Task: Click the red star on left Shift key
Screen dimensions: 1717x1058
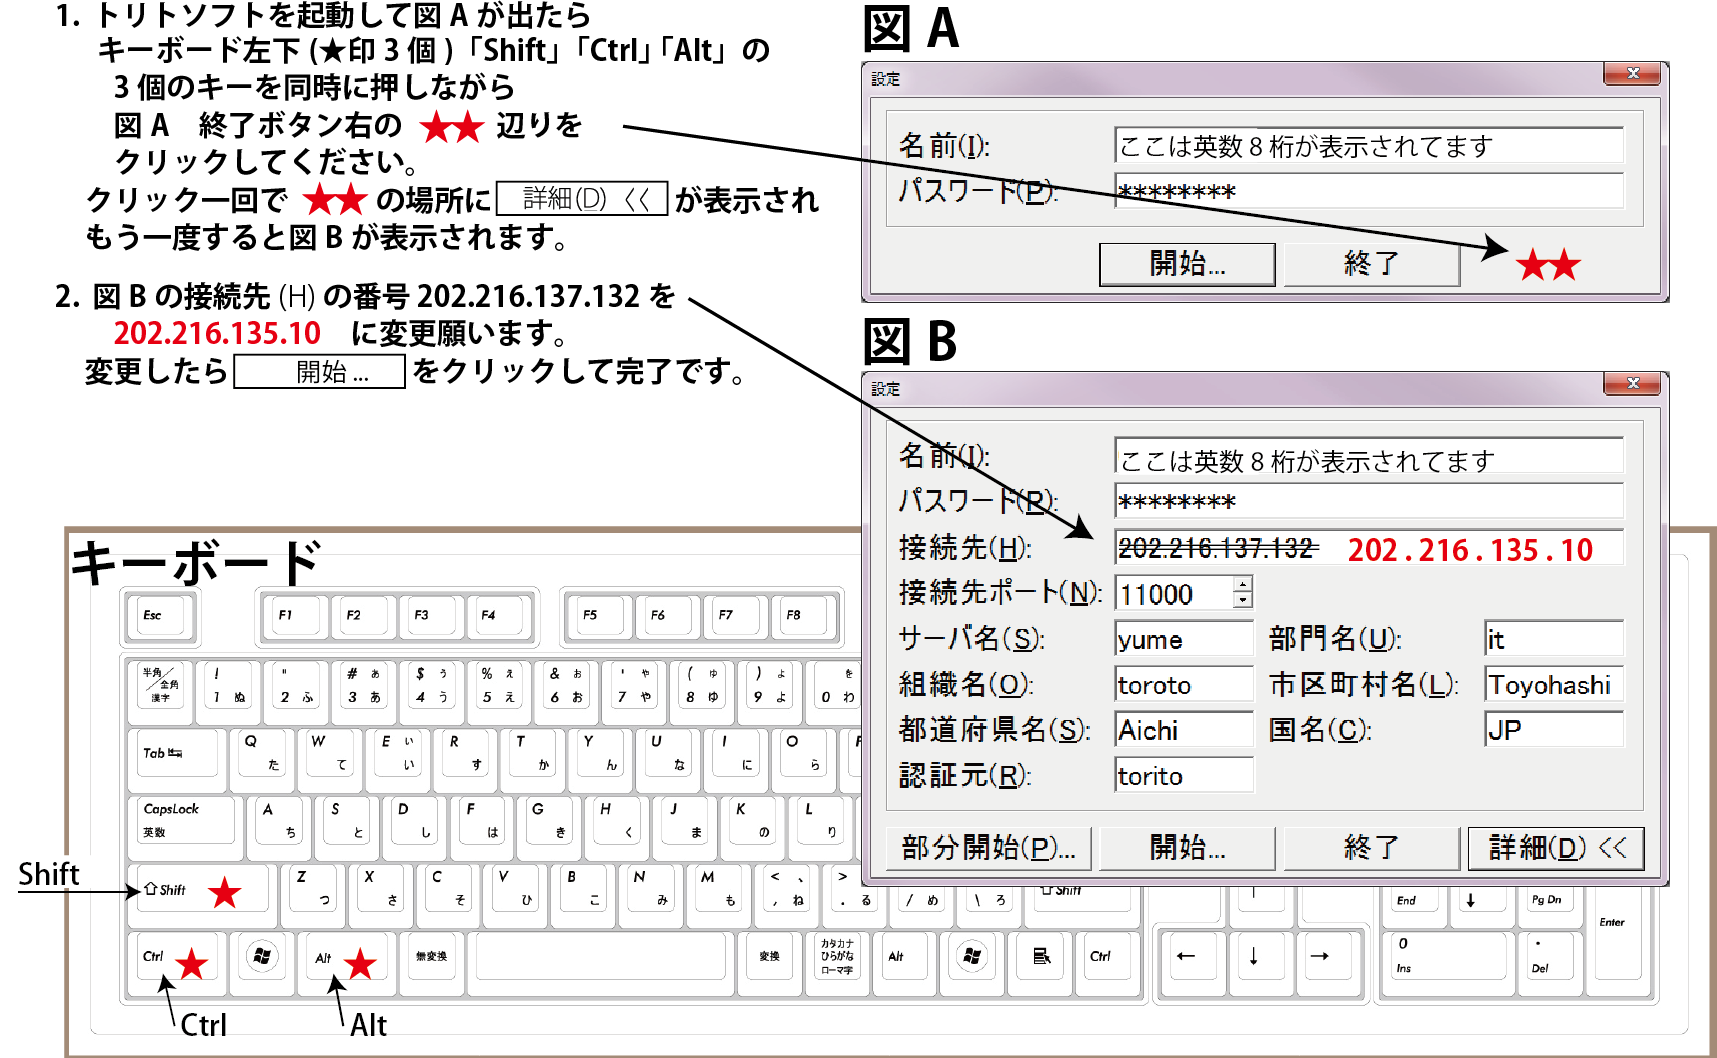Action: point(225,892)
